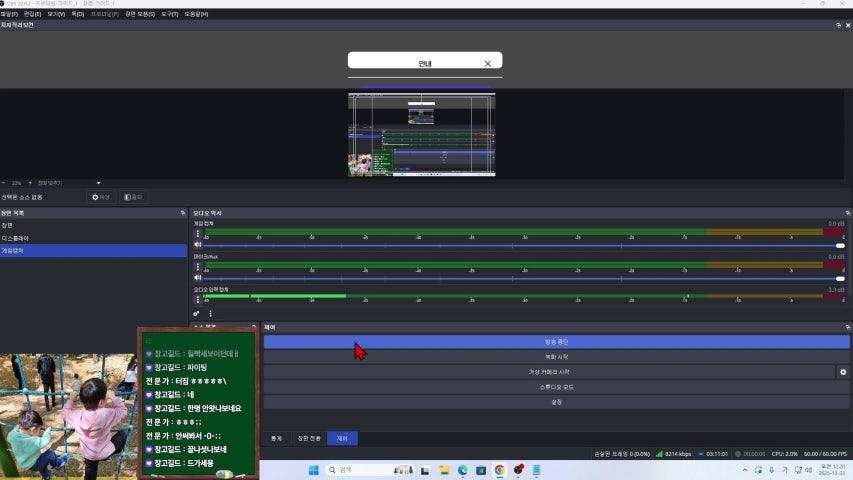The height and width of the screenshot is (480, 853).
Task: Open Chrome from the Windows taskbar
Action: 499,469
